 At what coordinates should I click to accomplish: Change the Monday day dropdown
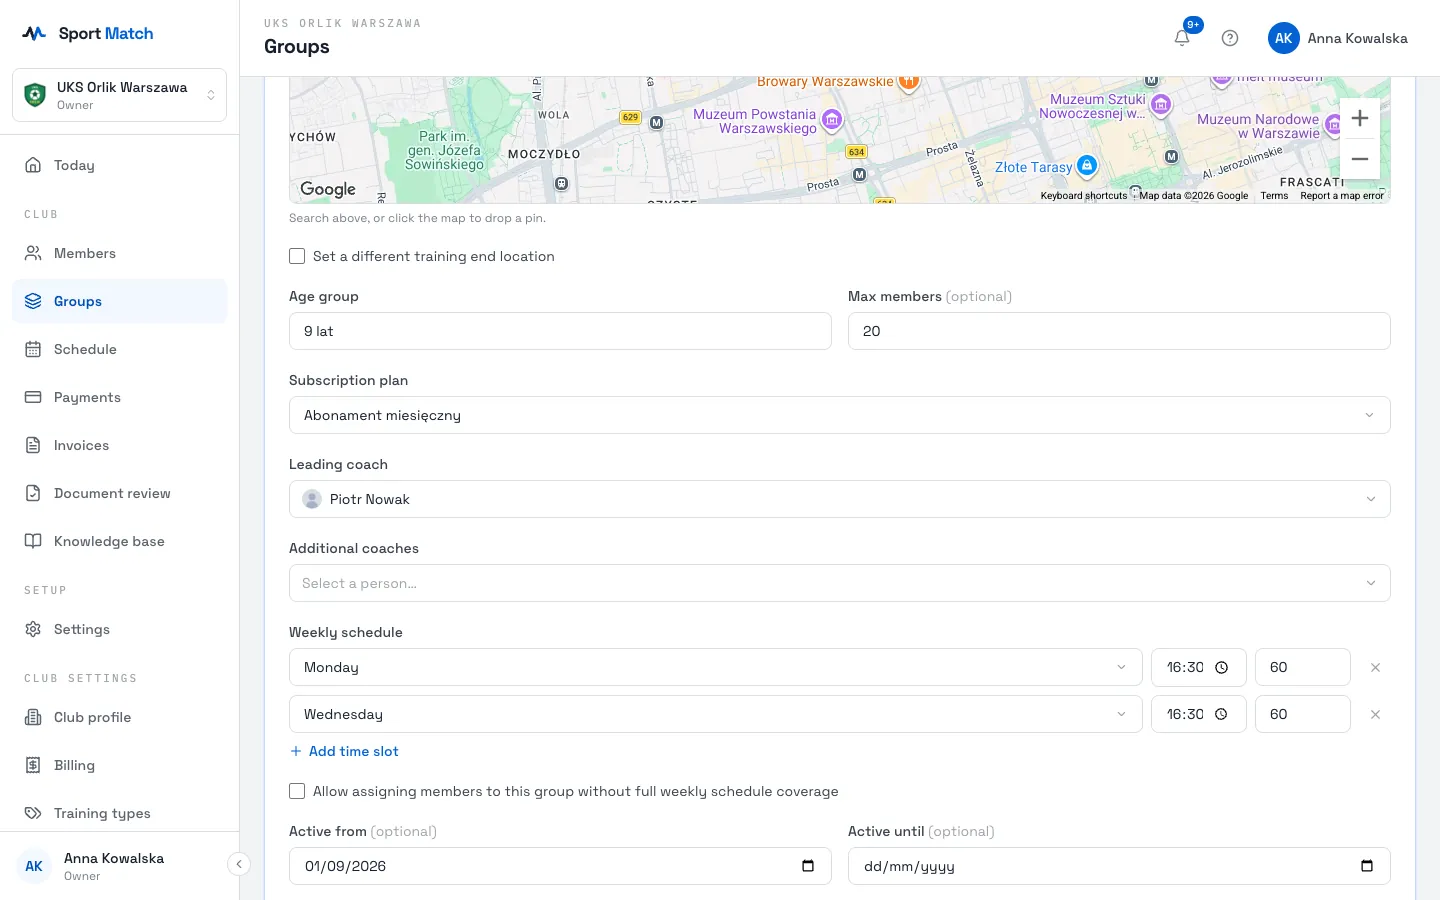[715, 667]
